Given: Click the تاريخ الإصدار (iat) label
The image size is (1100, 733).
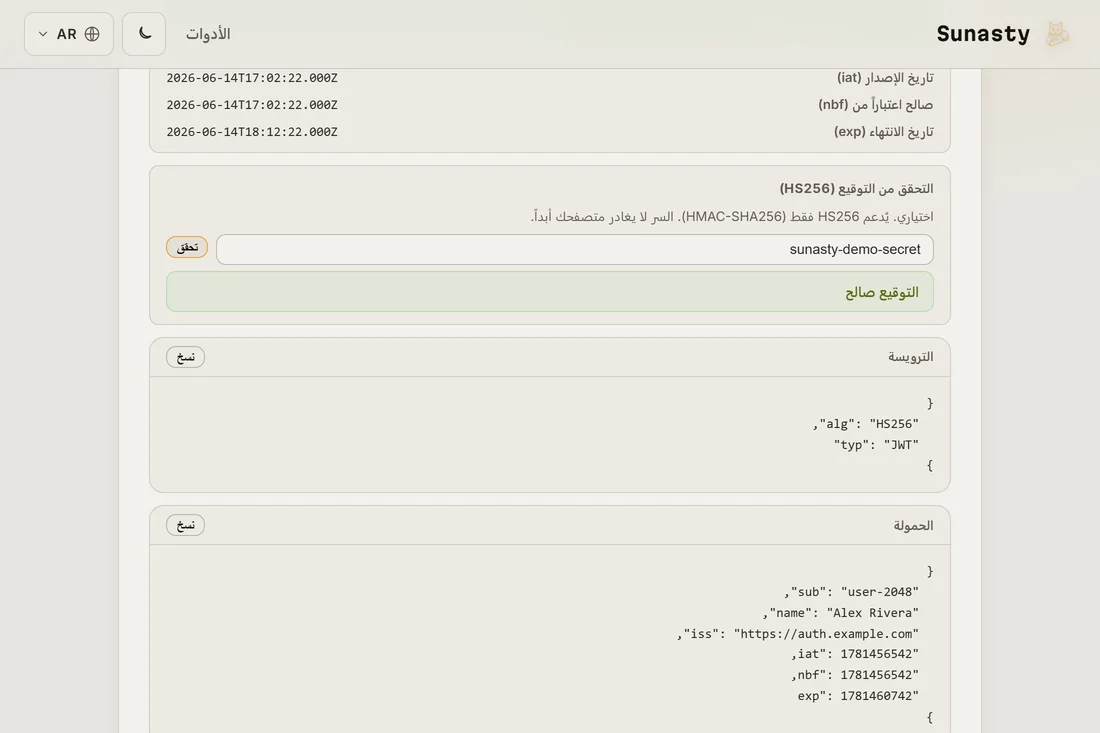Looking at the screenshot, I should [x=885, y=77].
